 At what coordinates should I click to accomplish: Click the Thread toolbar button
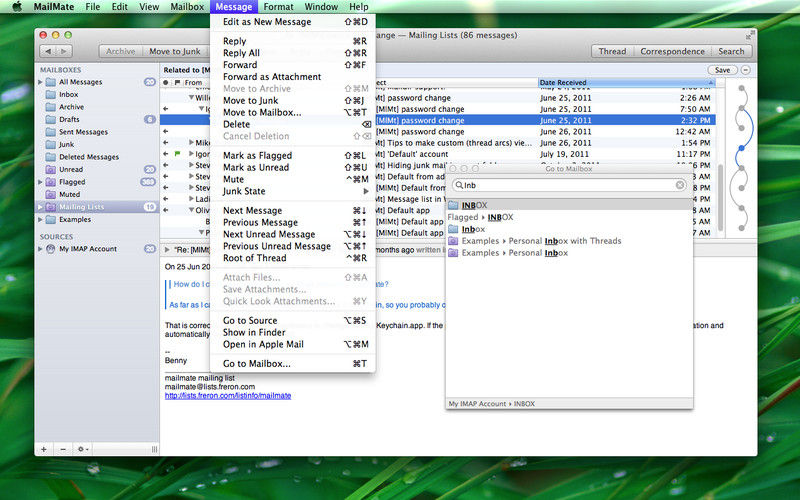(x=612, y=51)
